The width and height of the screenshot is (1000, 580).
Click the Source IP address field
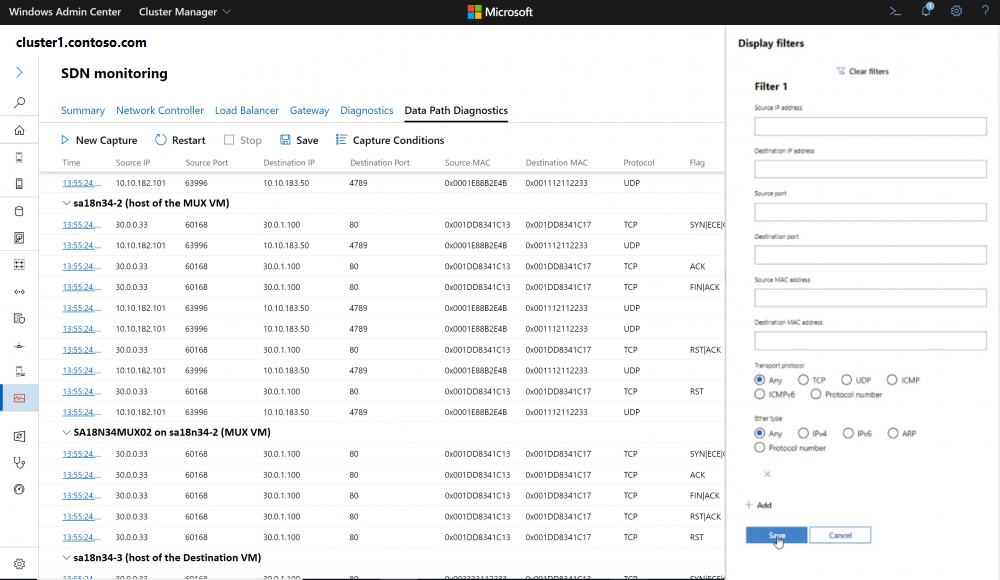tap(870, 126)
